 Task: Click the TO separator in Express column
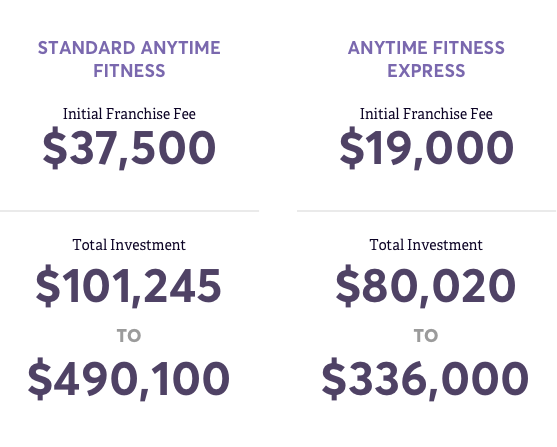pyautogui.click(x=426, y=335)
